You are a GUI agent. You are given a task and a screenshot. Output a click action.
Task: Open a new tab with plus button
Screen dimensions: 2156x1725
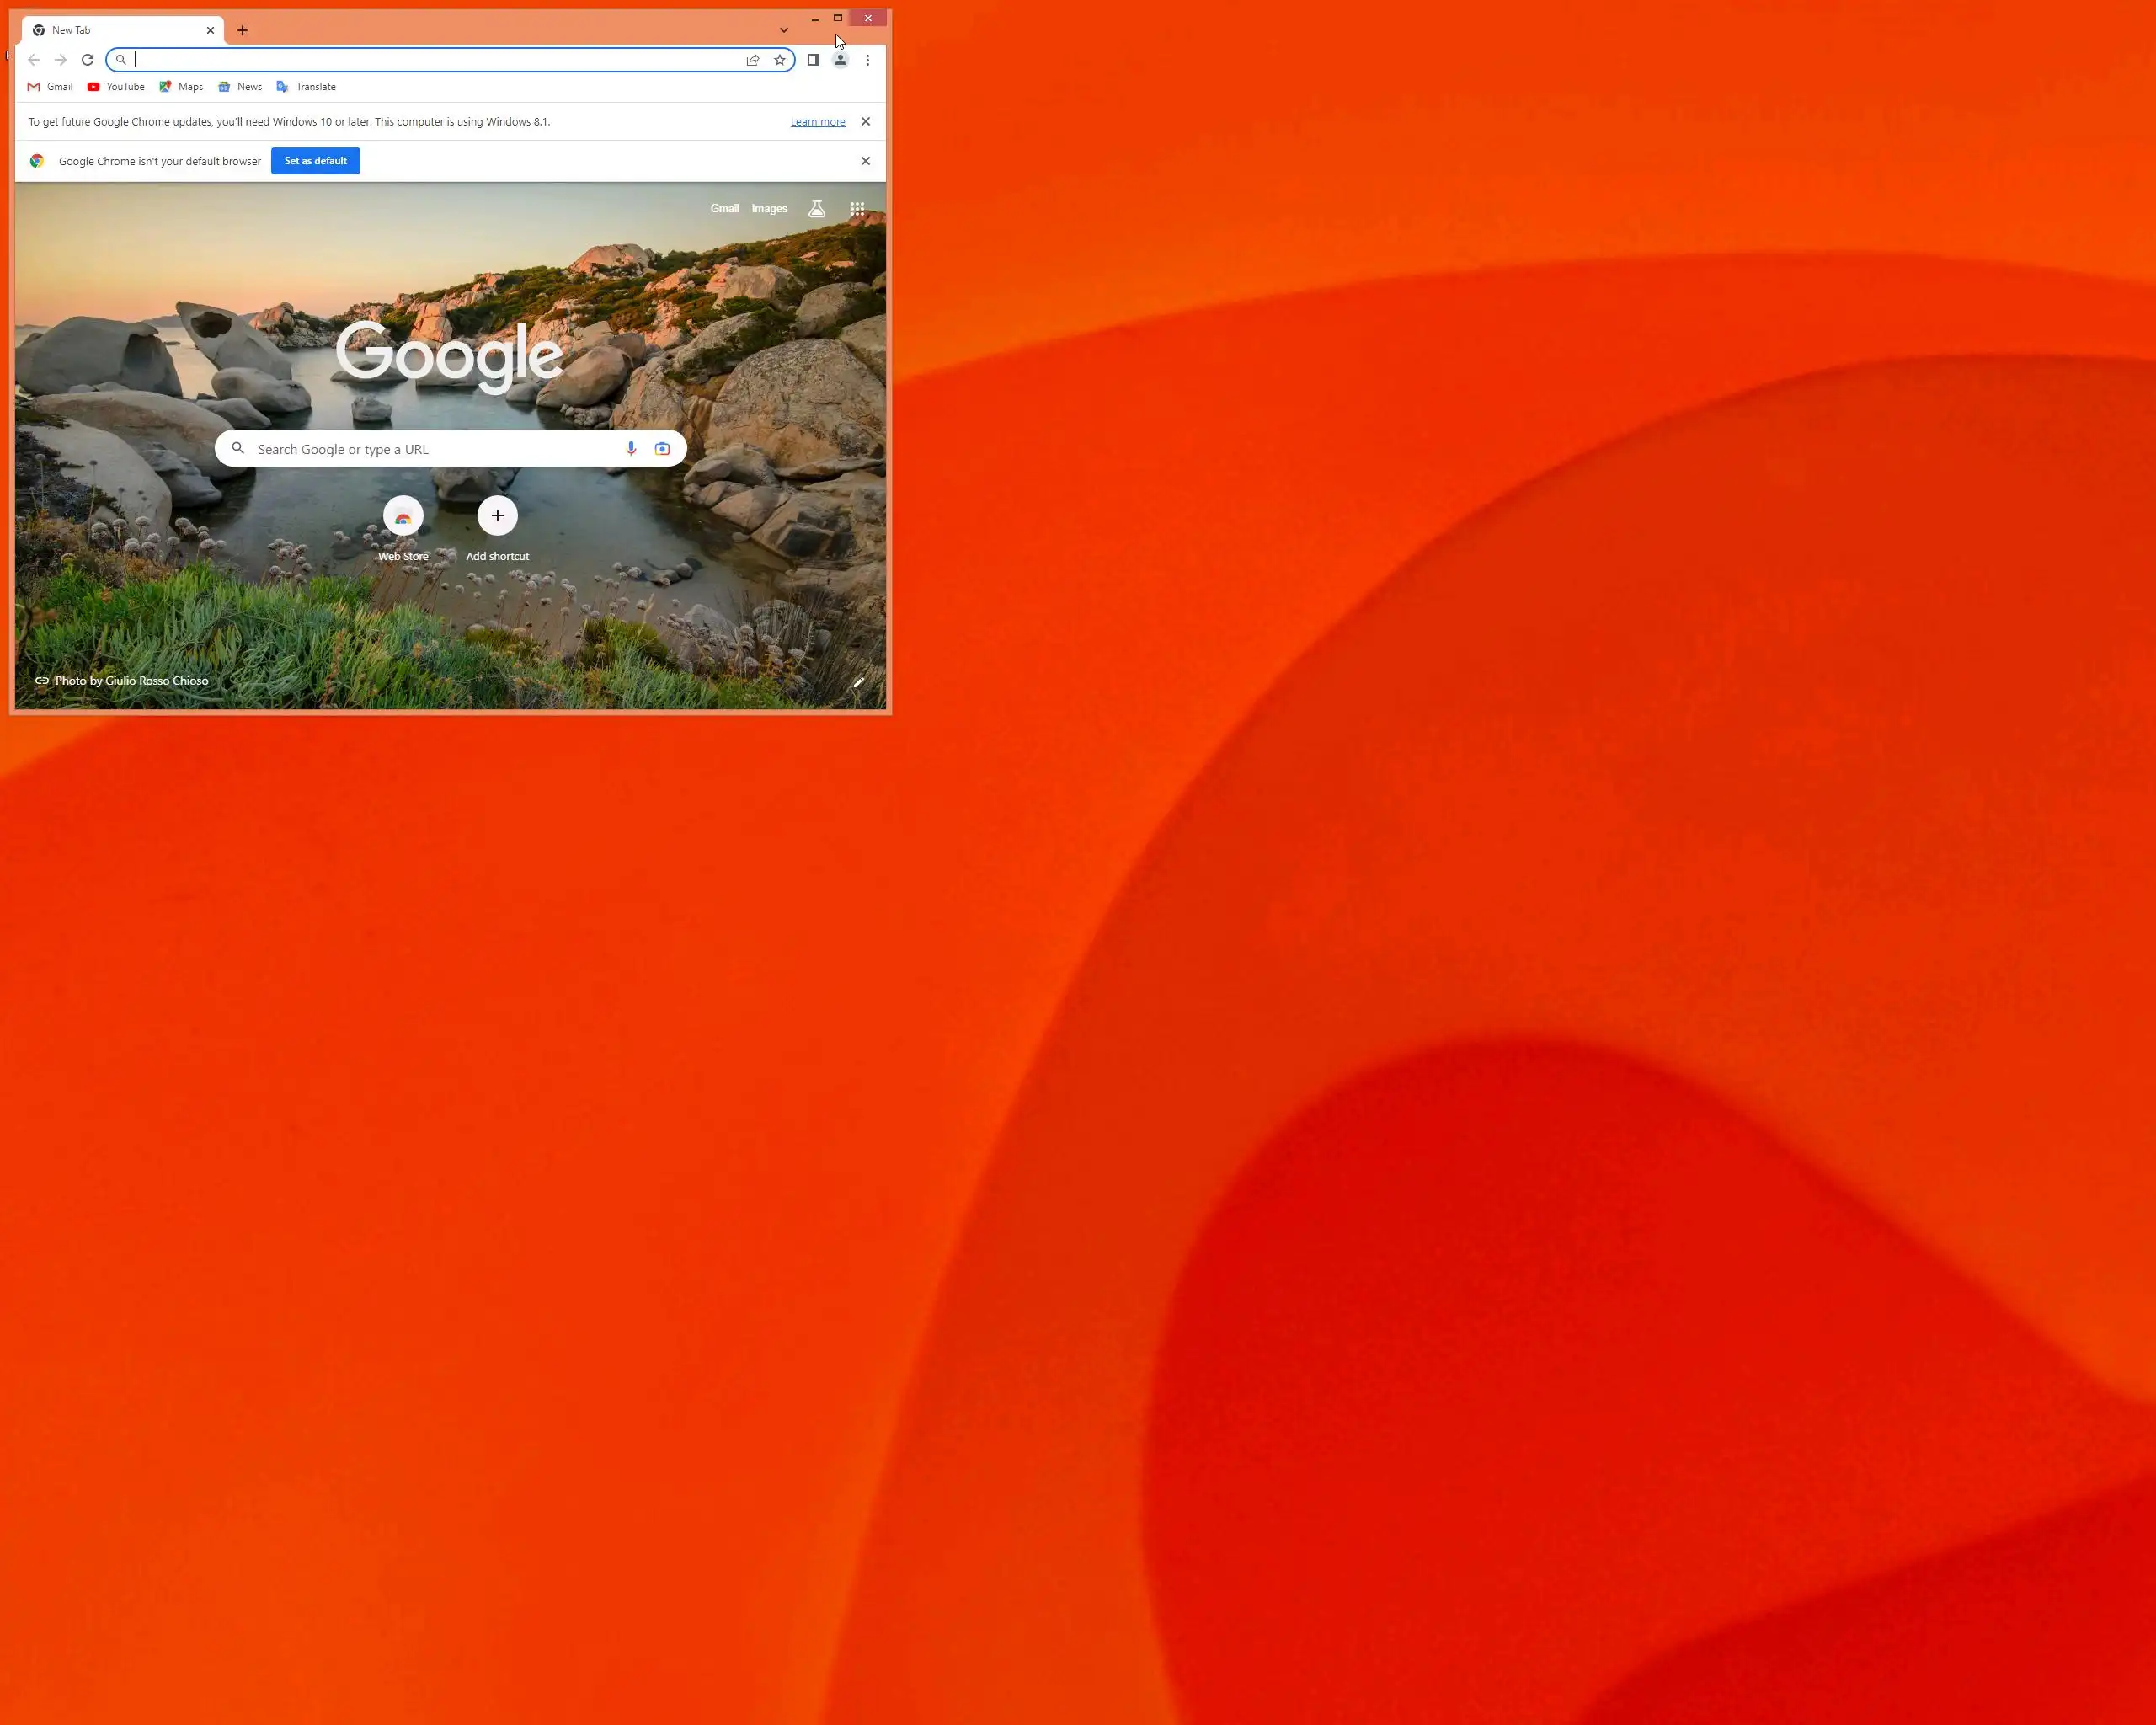(242, 30)
